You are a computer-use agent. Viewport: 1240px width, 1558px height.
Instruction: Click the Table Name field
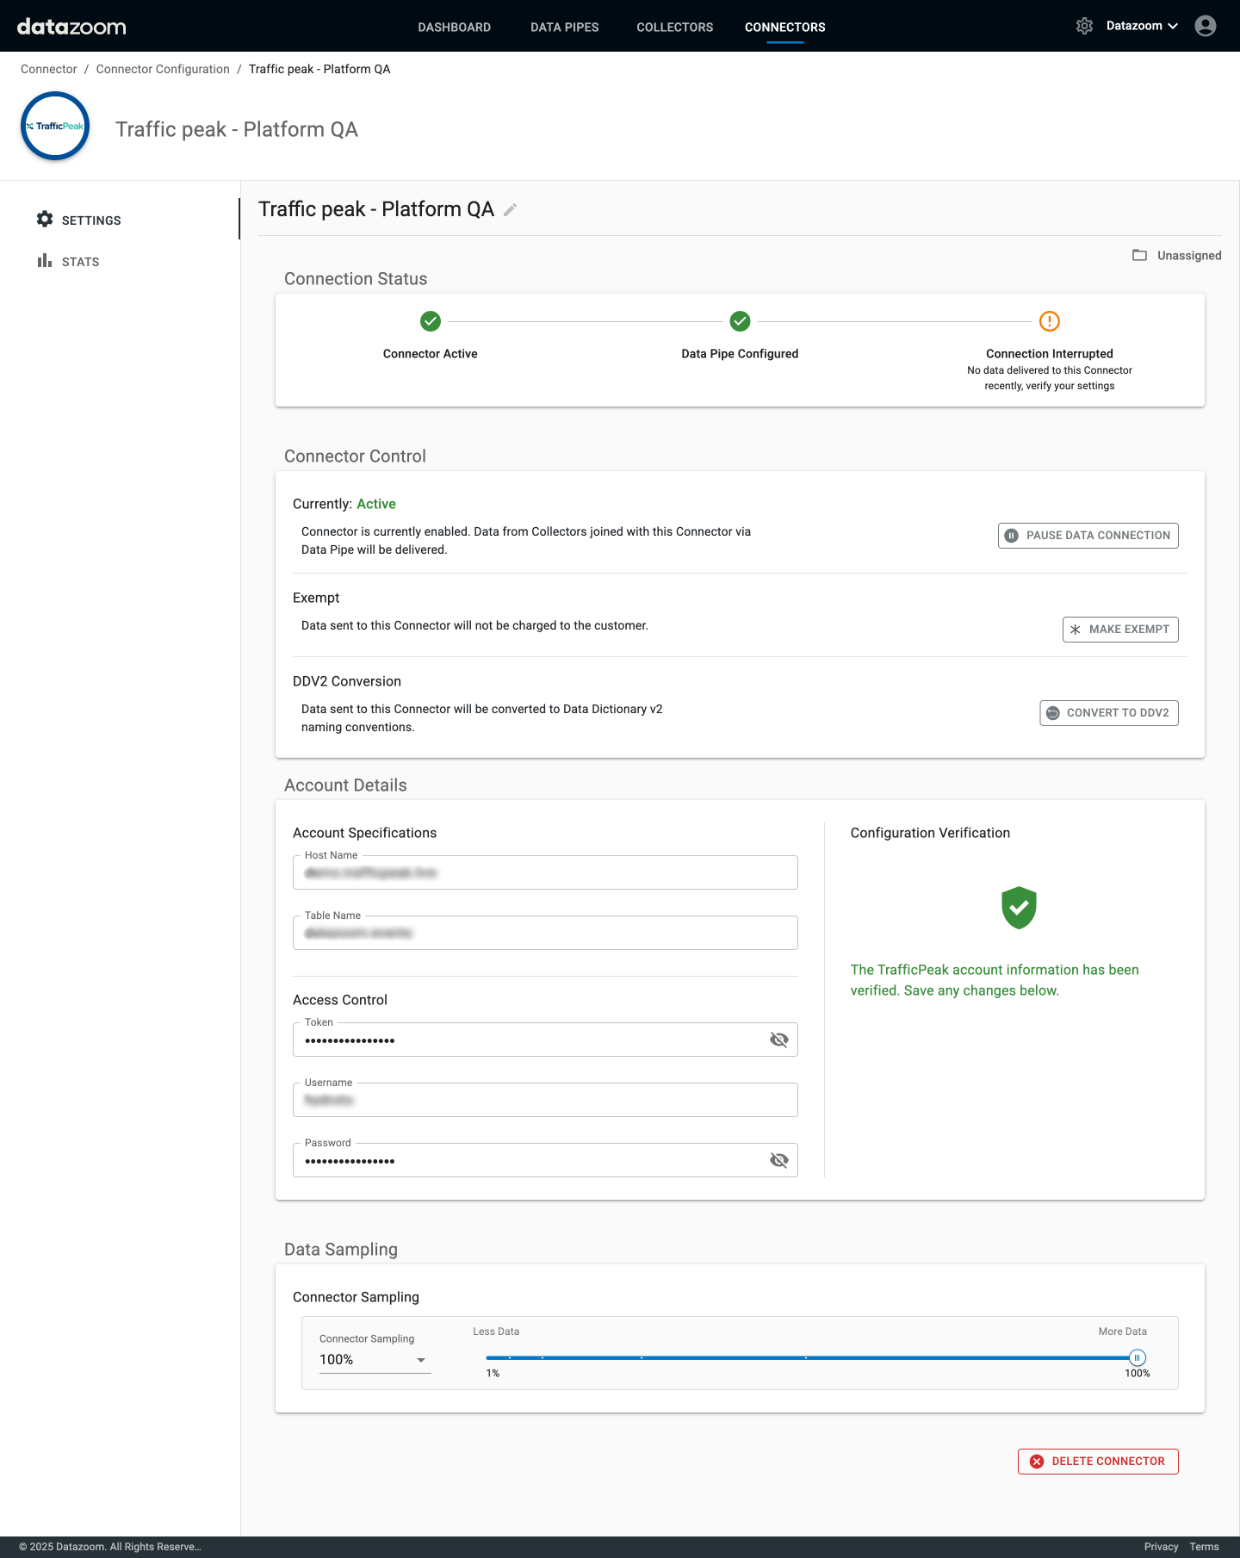click(545, 933)
